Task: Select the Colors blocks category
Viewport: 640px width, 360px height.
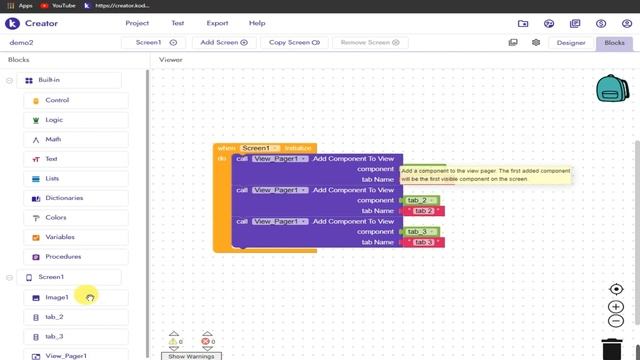Action: [x=76, y=218]
